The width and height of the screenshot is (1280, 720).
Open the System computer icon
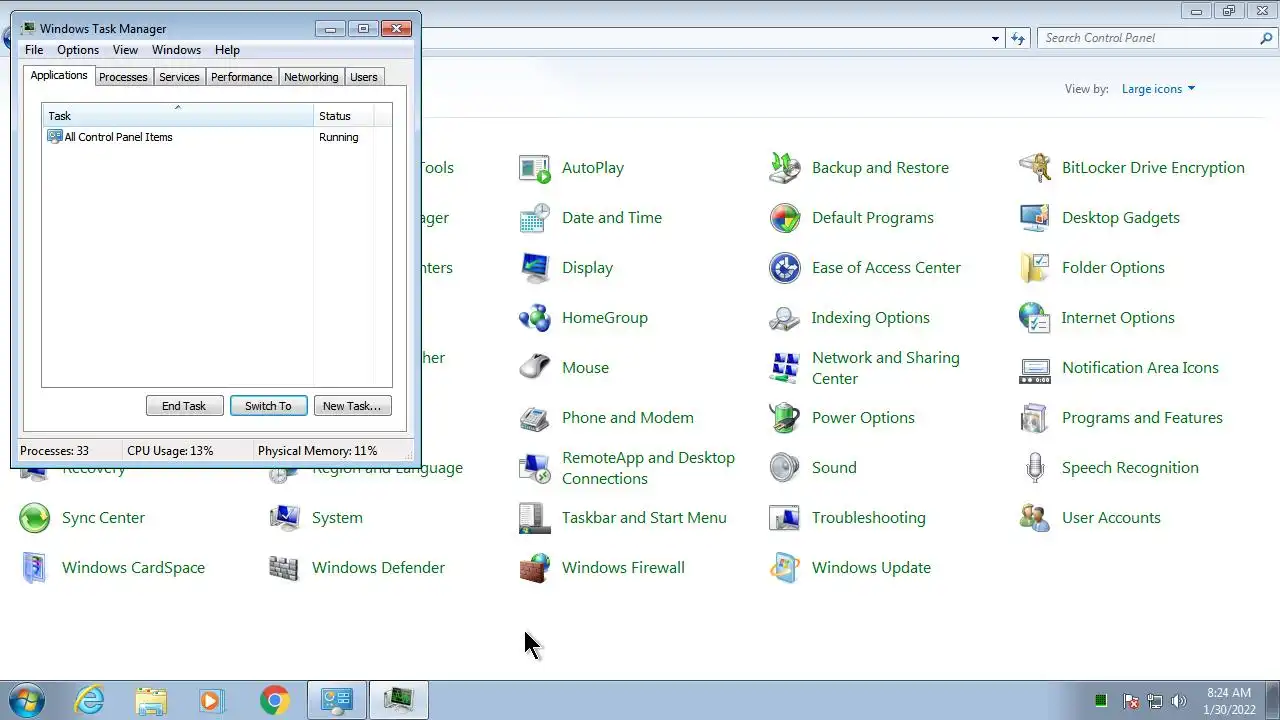pos(284,518)
